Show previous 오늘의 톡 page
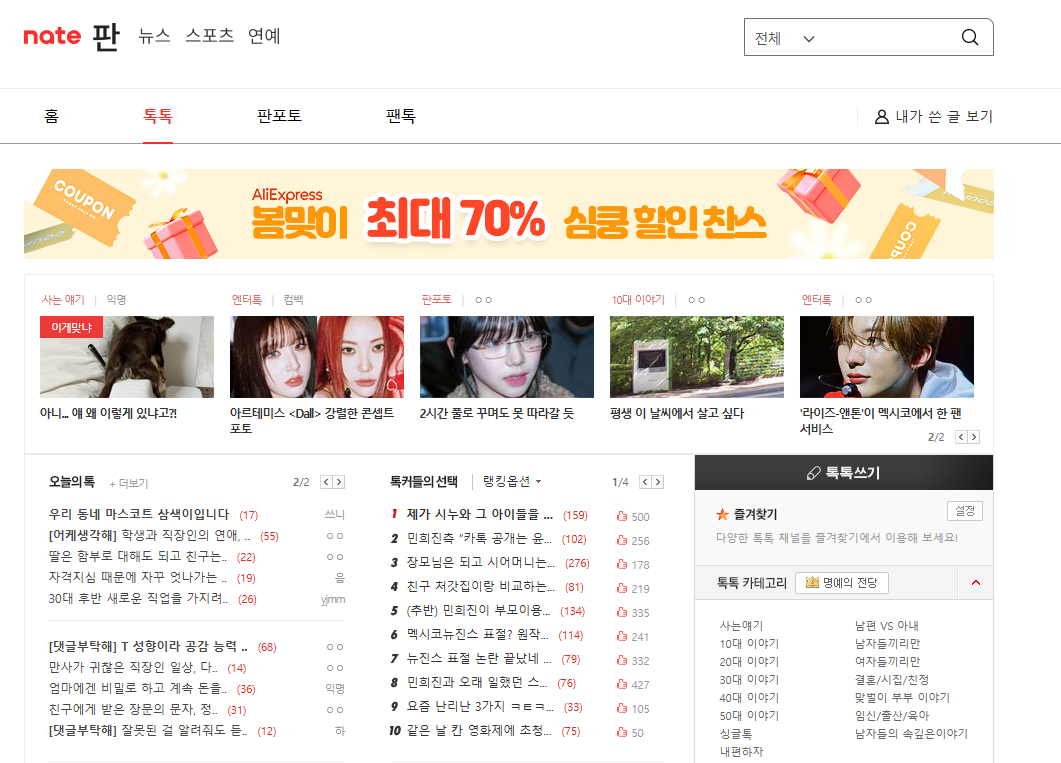Screen dimensions: 1061x763 click(x=326, y=482)
